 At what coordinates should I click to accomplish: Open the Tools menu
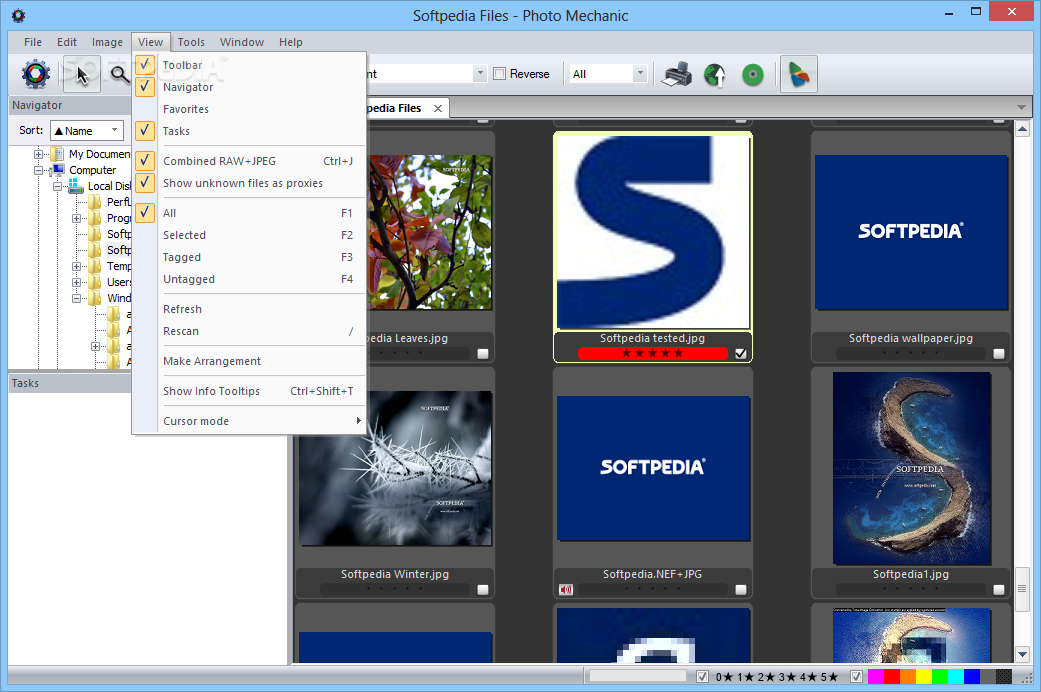click(191, 42)
